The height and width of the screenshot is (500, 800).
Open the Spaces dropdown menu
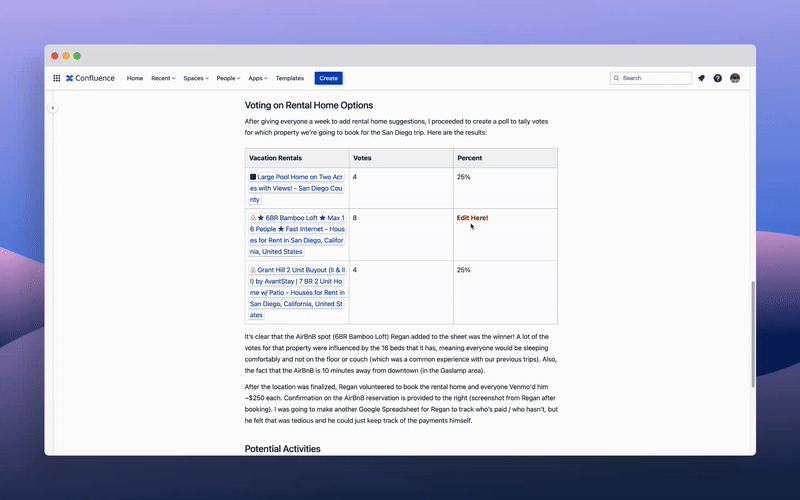coord(196,78)
